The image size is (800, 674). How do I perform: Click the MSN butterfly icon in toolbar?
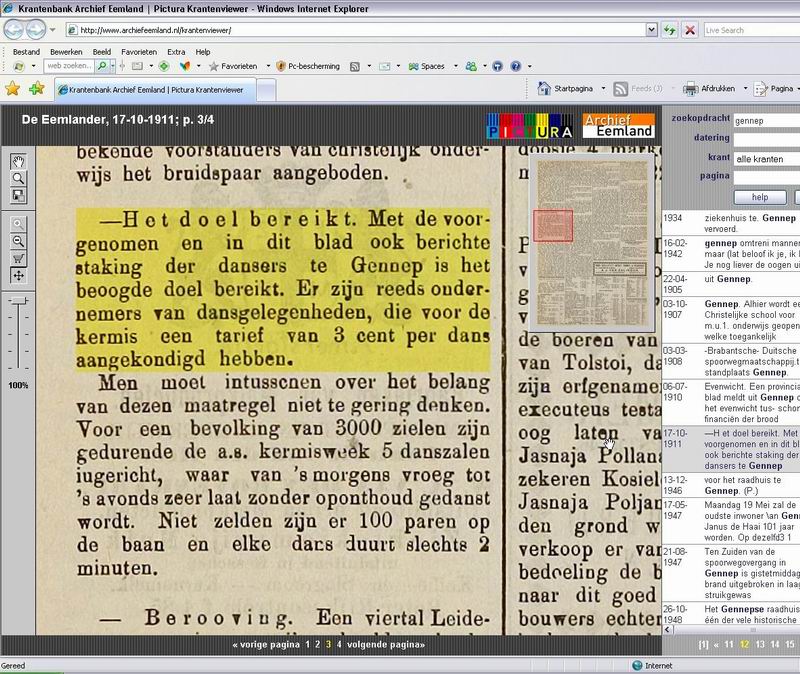coord(185,66)
